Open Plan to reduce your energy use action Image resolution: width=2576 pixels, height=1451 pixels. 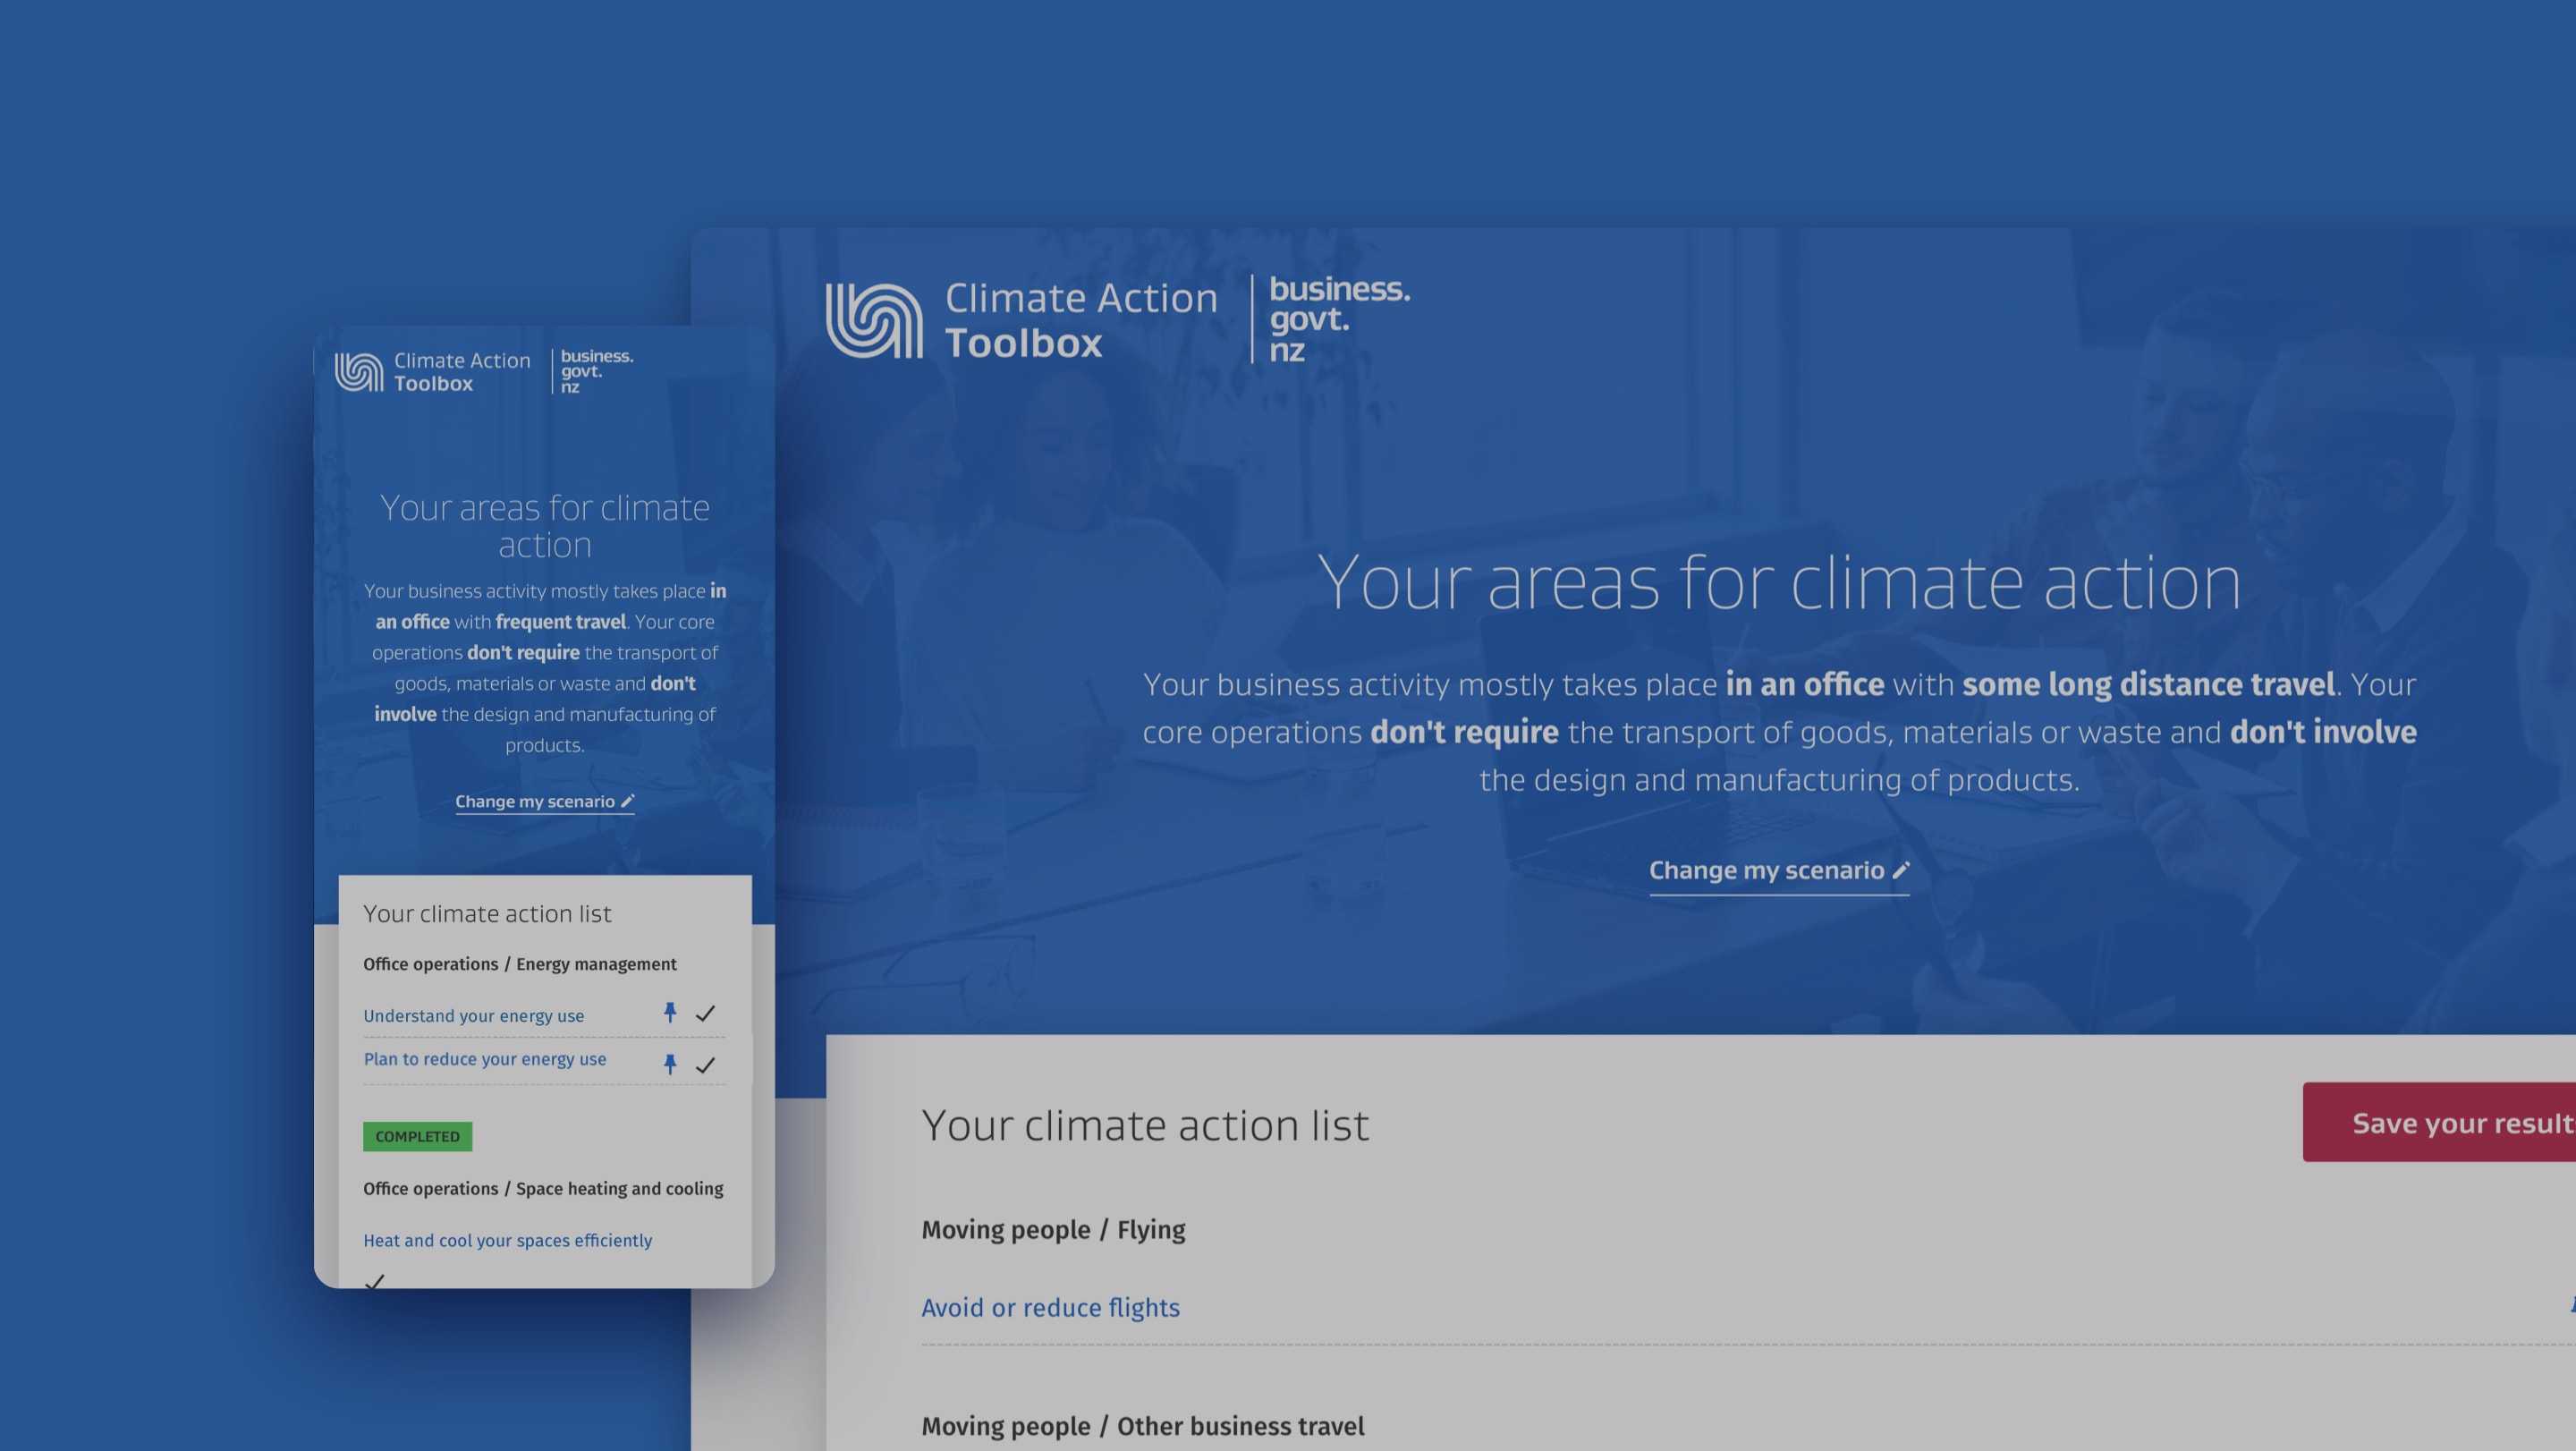484,1059
